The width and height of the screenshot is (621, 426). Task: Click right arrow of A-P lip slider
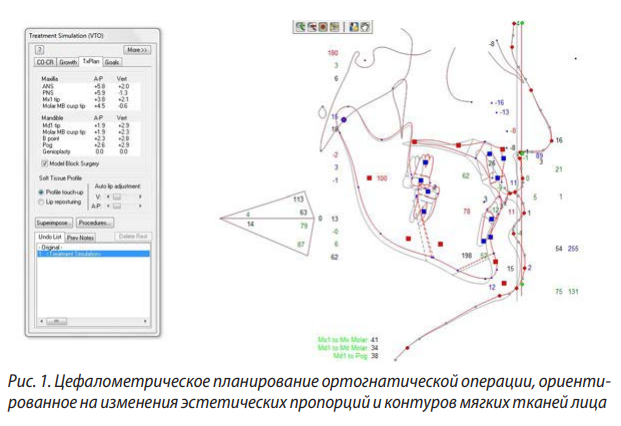[140, 206]
